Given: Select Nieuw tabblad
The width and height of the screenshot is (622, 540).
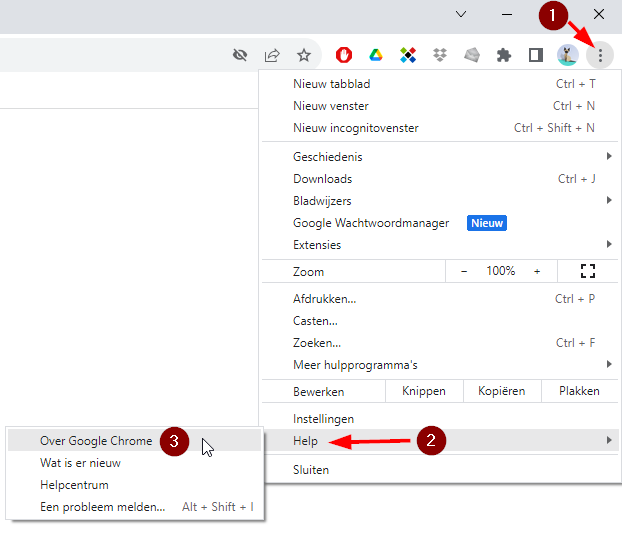Looking at the screenshot, I should 440,84.
